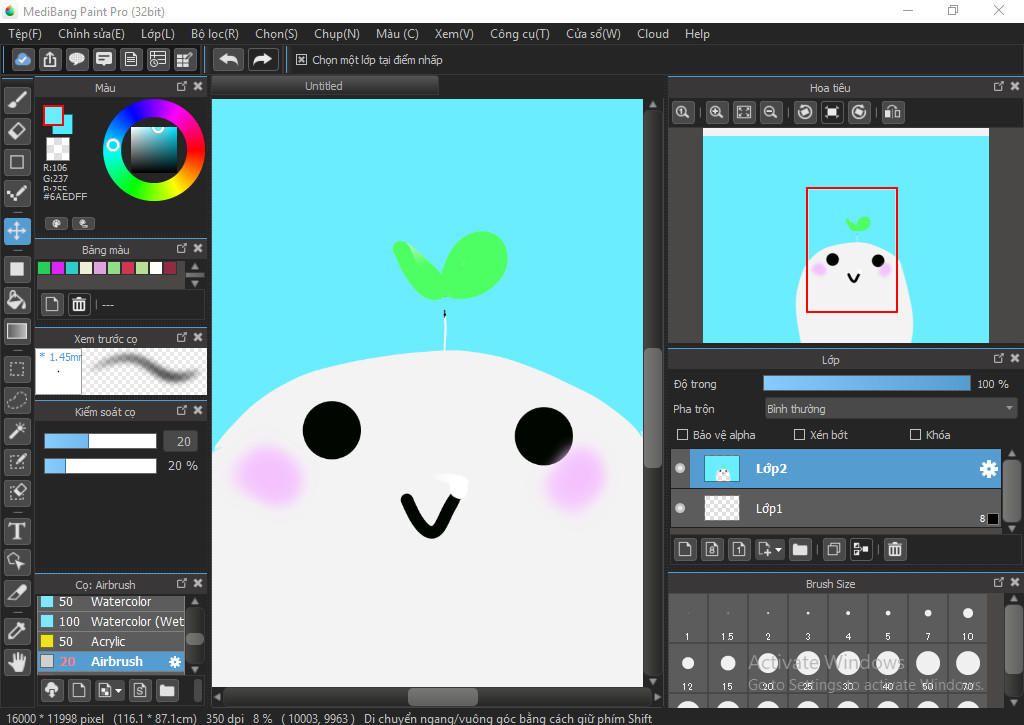Screen dimensions: 1024x725
Task: Select the Hand tool
Action: point(17,662)
